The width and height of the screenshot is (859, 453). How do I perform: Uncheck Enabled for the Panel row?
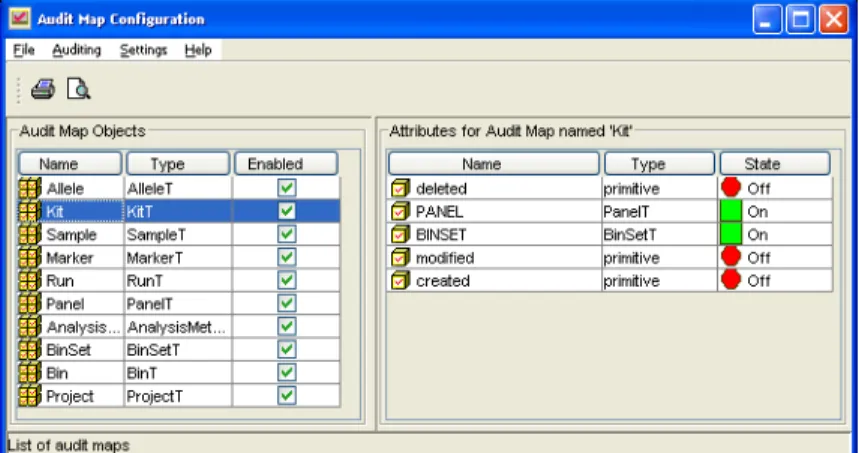pyautogui.click(x=287, y=303)
